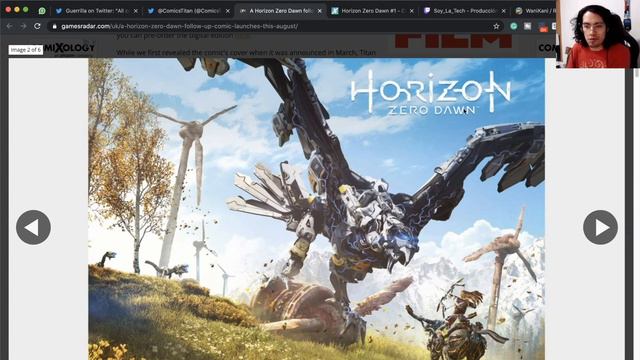Go to the previous gallery image
Screen dimensions: 640x360
point(33,227)
